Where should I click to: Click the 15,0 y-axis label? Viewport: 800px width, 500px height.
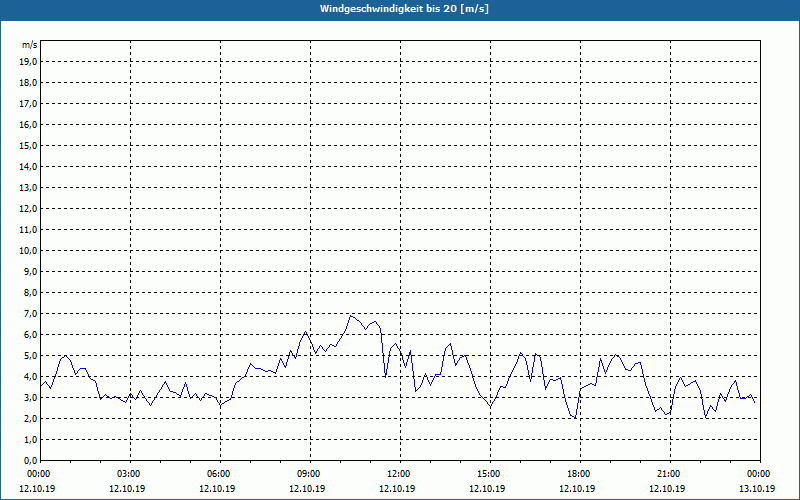click(x=28, y=145)
